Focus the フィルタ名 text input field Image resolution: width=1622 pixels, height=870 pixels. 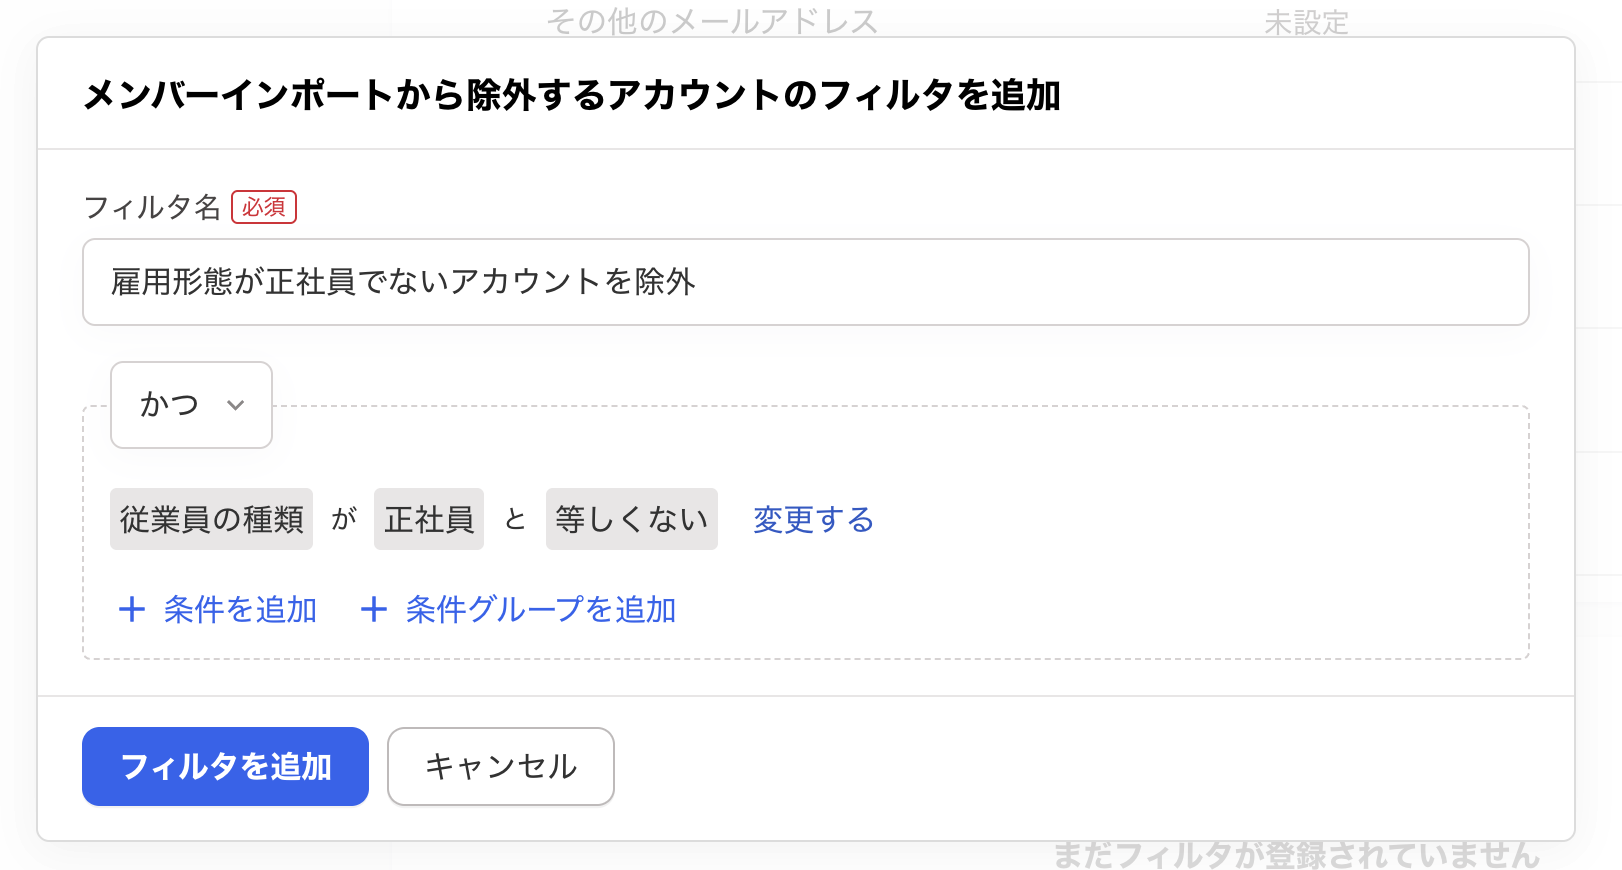(805, 282)
